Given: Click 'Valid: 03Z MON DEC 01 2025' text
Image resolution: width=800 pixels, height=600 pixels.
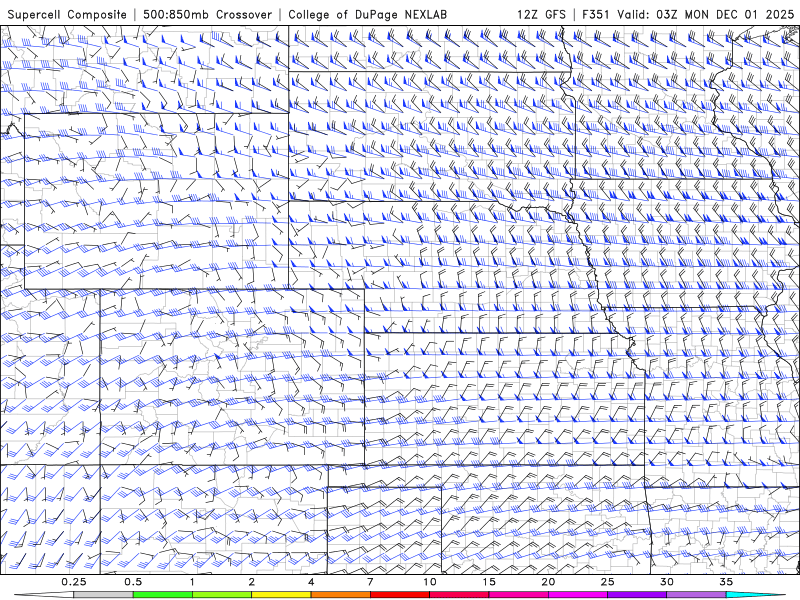Looking at the screenshot, I should point(706,14).
